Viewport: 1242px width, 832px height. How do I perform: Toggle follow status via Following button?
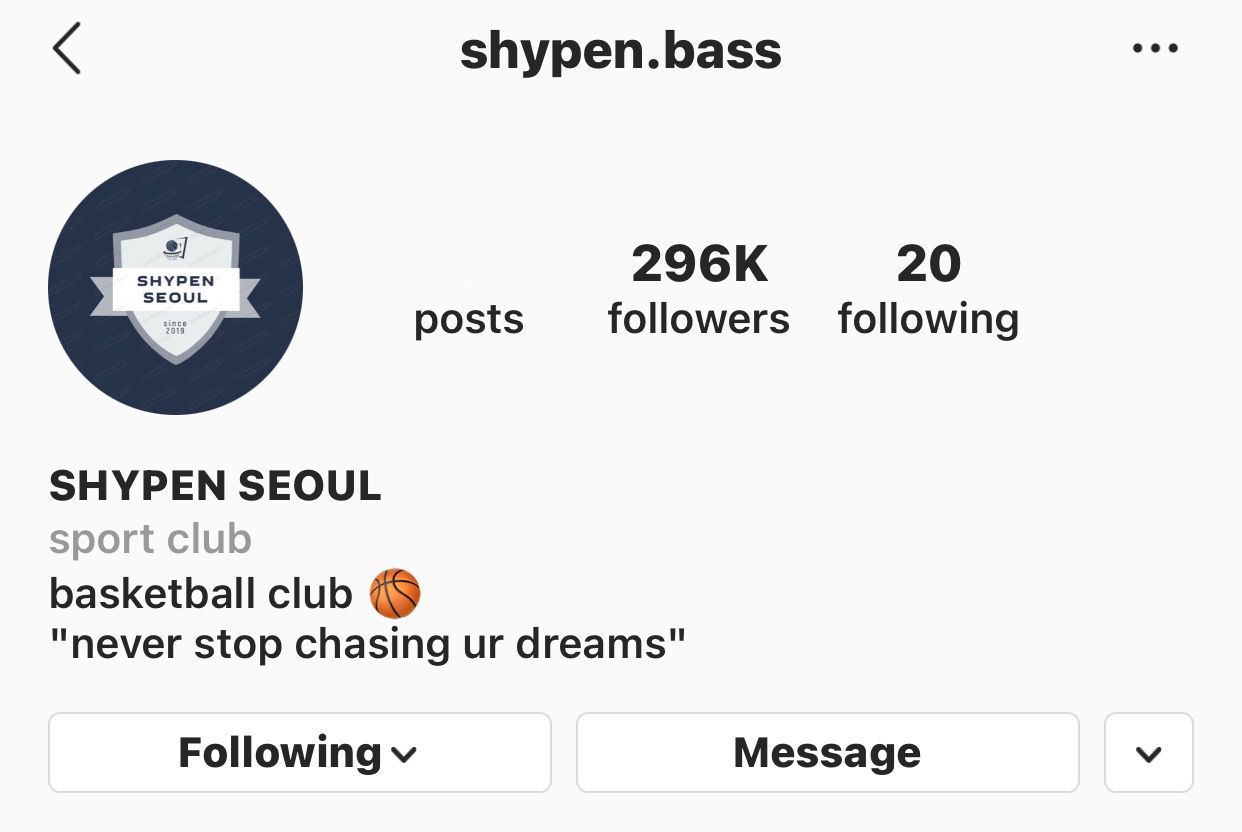300,753
